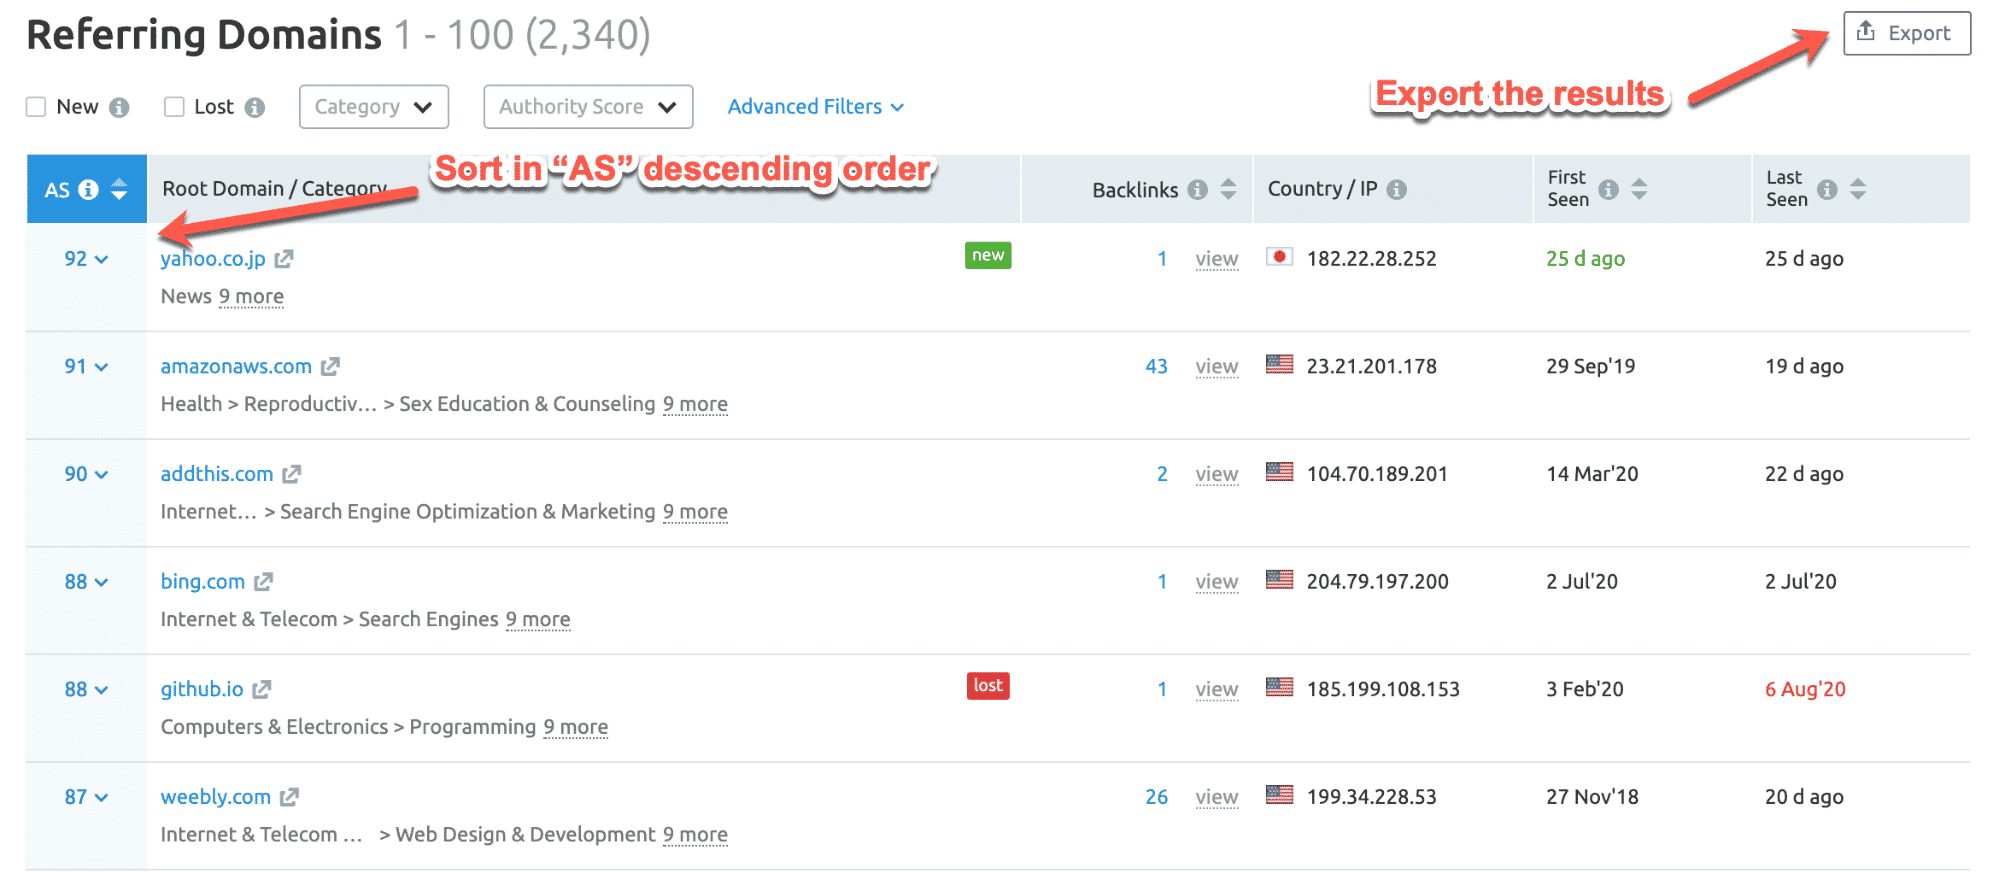Sort by the AS column header
The image size is (1999, 872).
point(119,189)
